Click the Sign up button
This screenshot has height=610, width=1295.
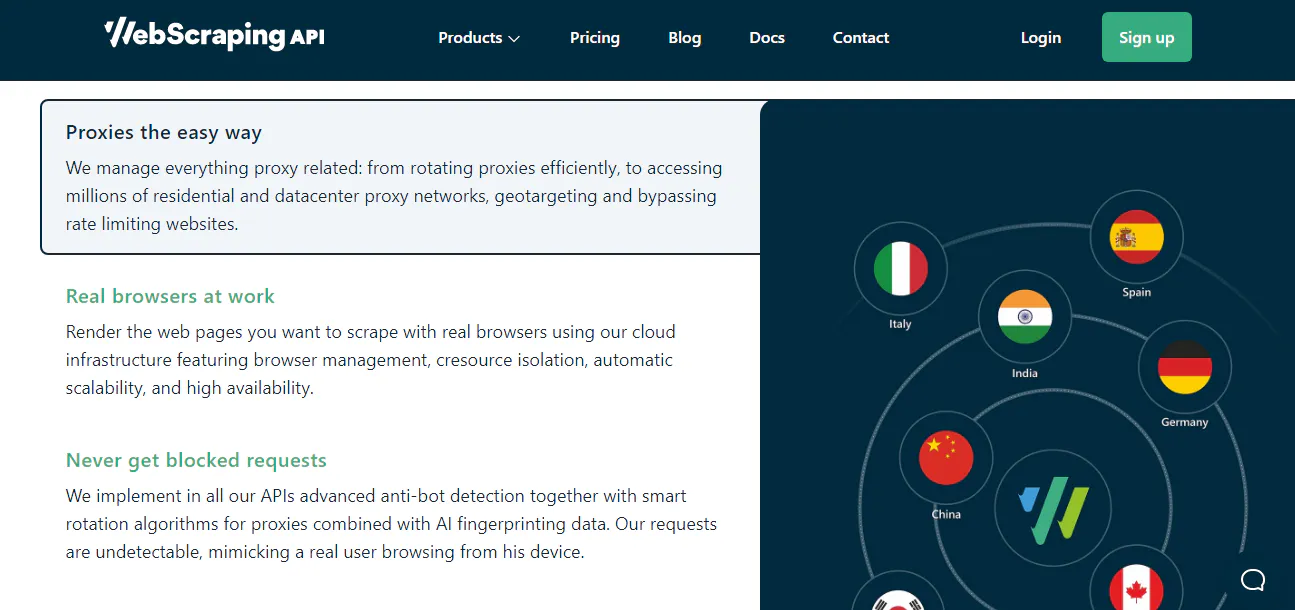[x=1146, y=36]
